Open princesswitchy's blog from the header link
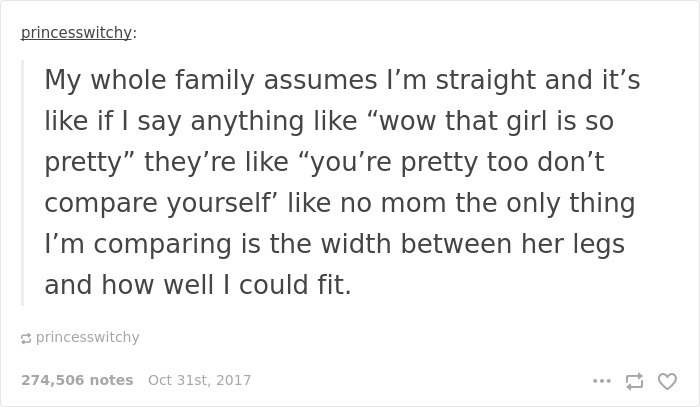 click(76, 33)
